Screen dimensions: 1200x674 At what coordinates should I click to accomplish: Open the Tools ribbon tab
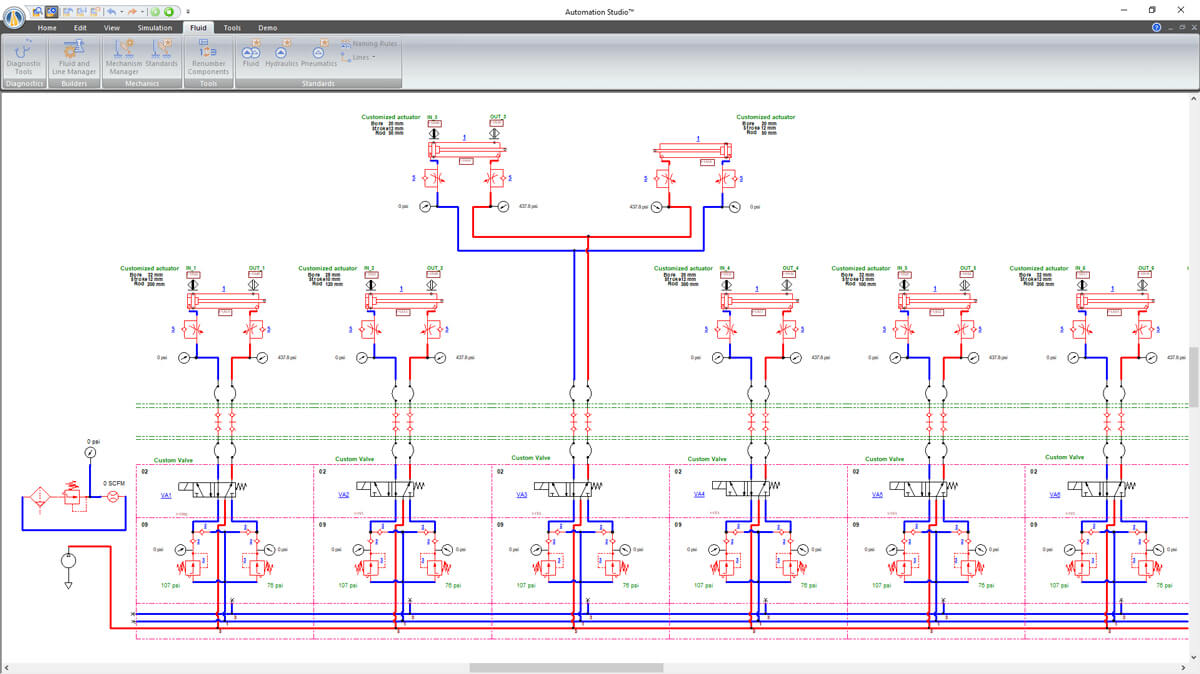(232, 28)
